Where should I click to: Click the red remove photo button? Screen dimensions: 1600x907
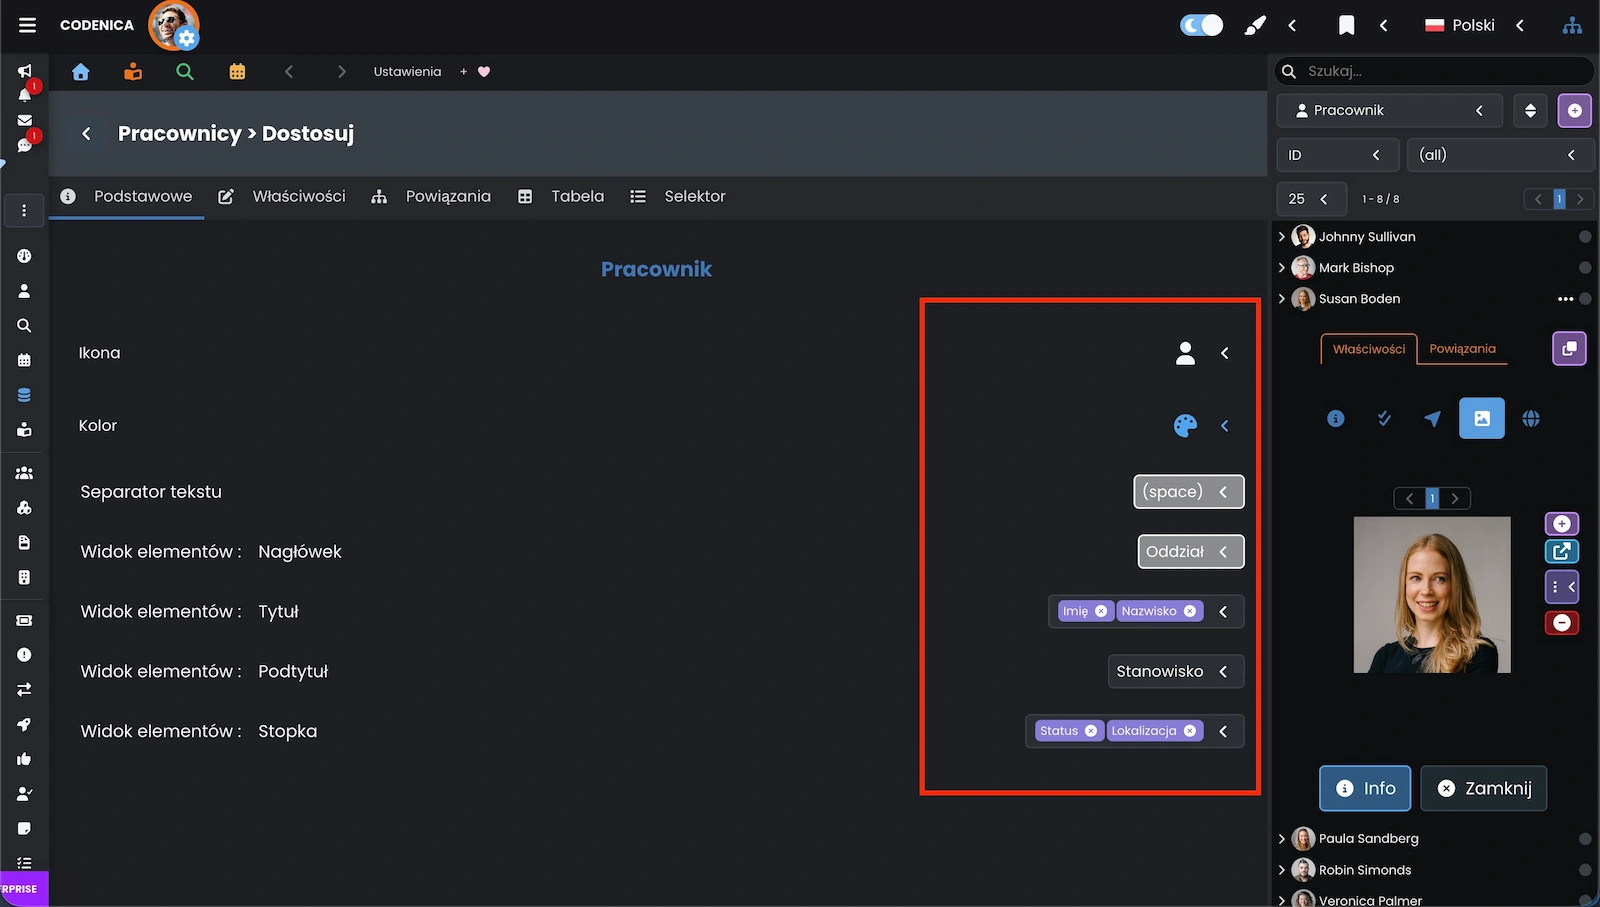1561,623
